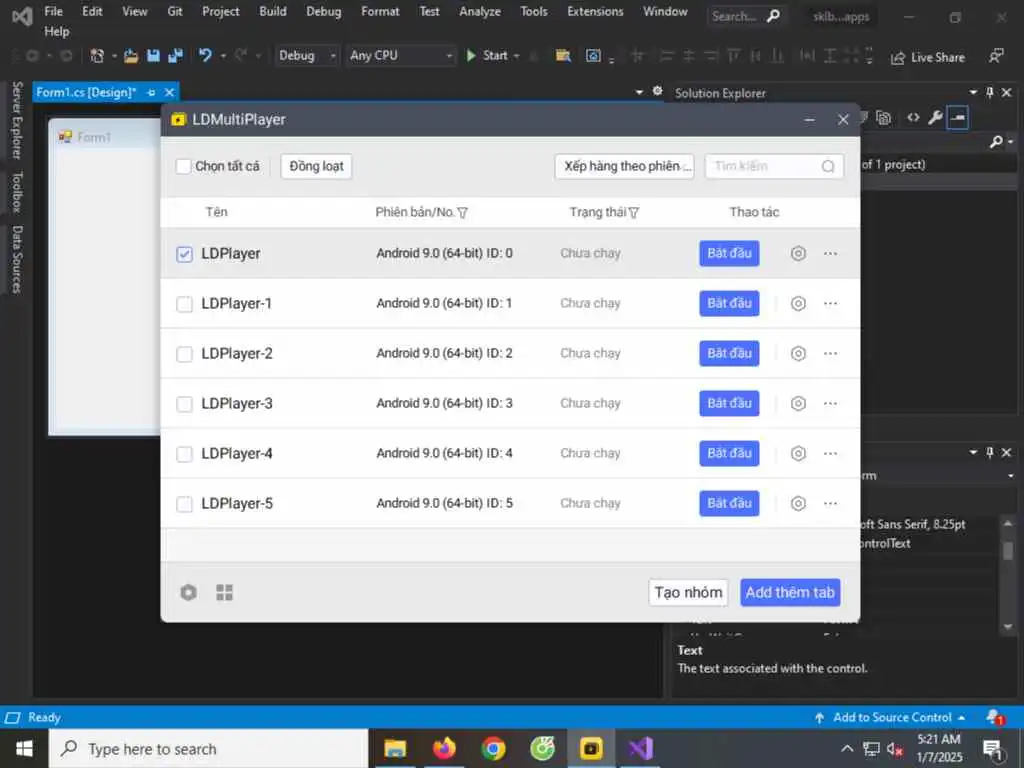Open Xếp hàng theo phiên sort dropdown

pyautogui.click(x=624, y=167)
